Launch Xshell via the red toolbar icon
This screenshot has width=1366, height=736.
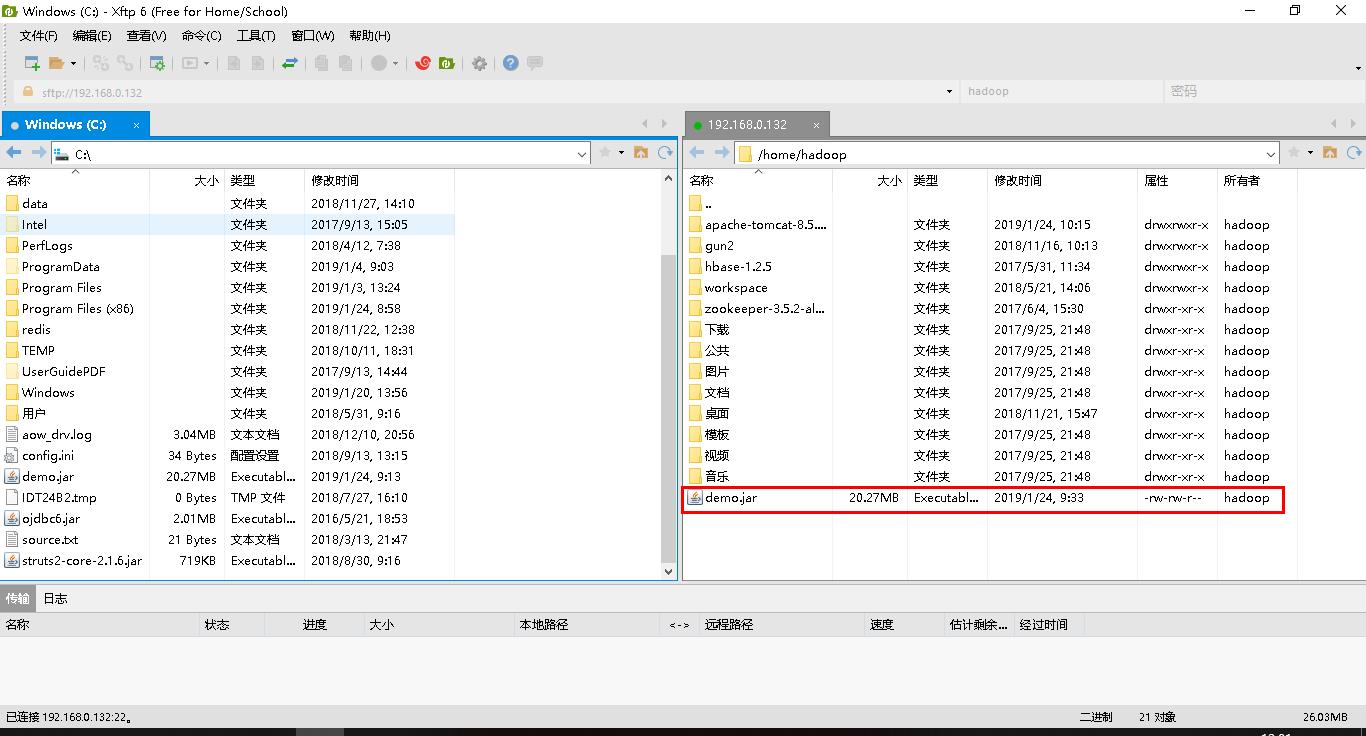pos(422,63)
